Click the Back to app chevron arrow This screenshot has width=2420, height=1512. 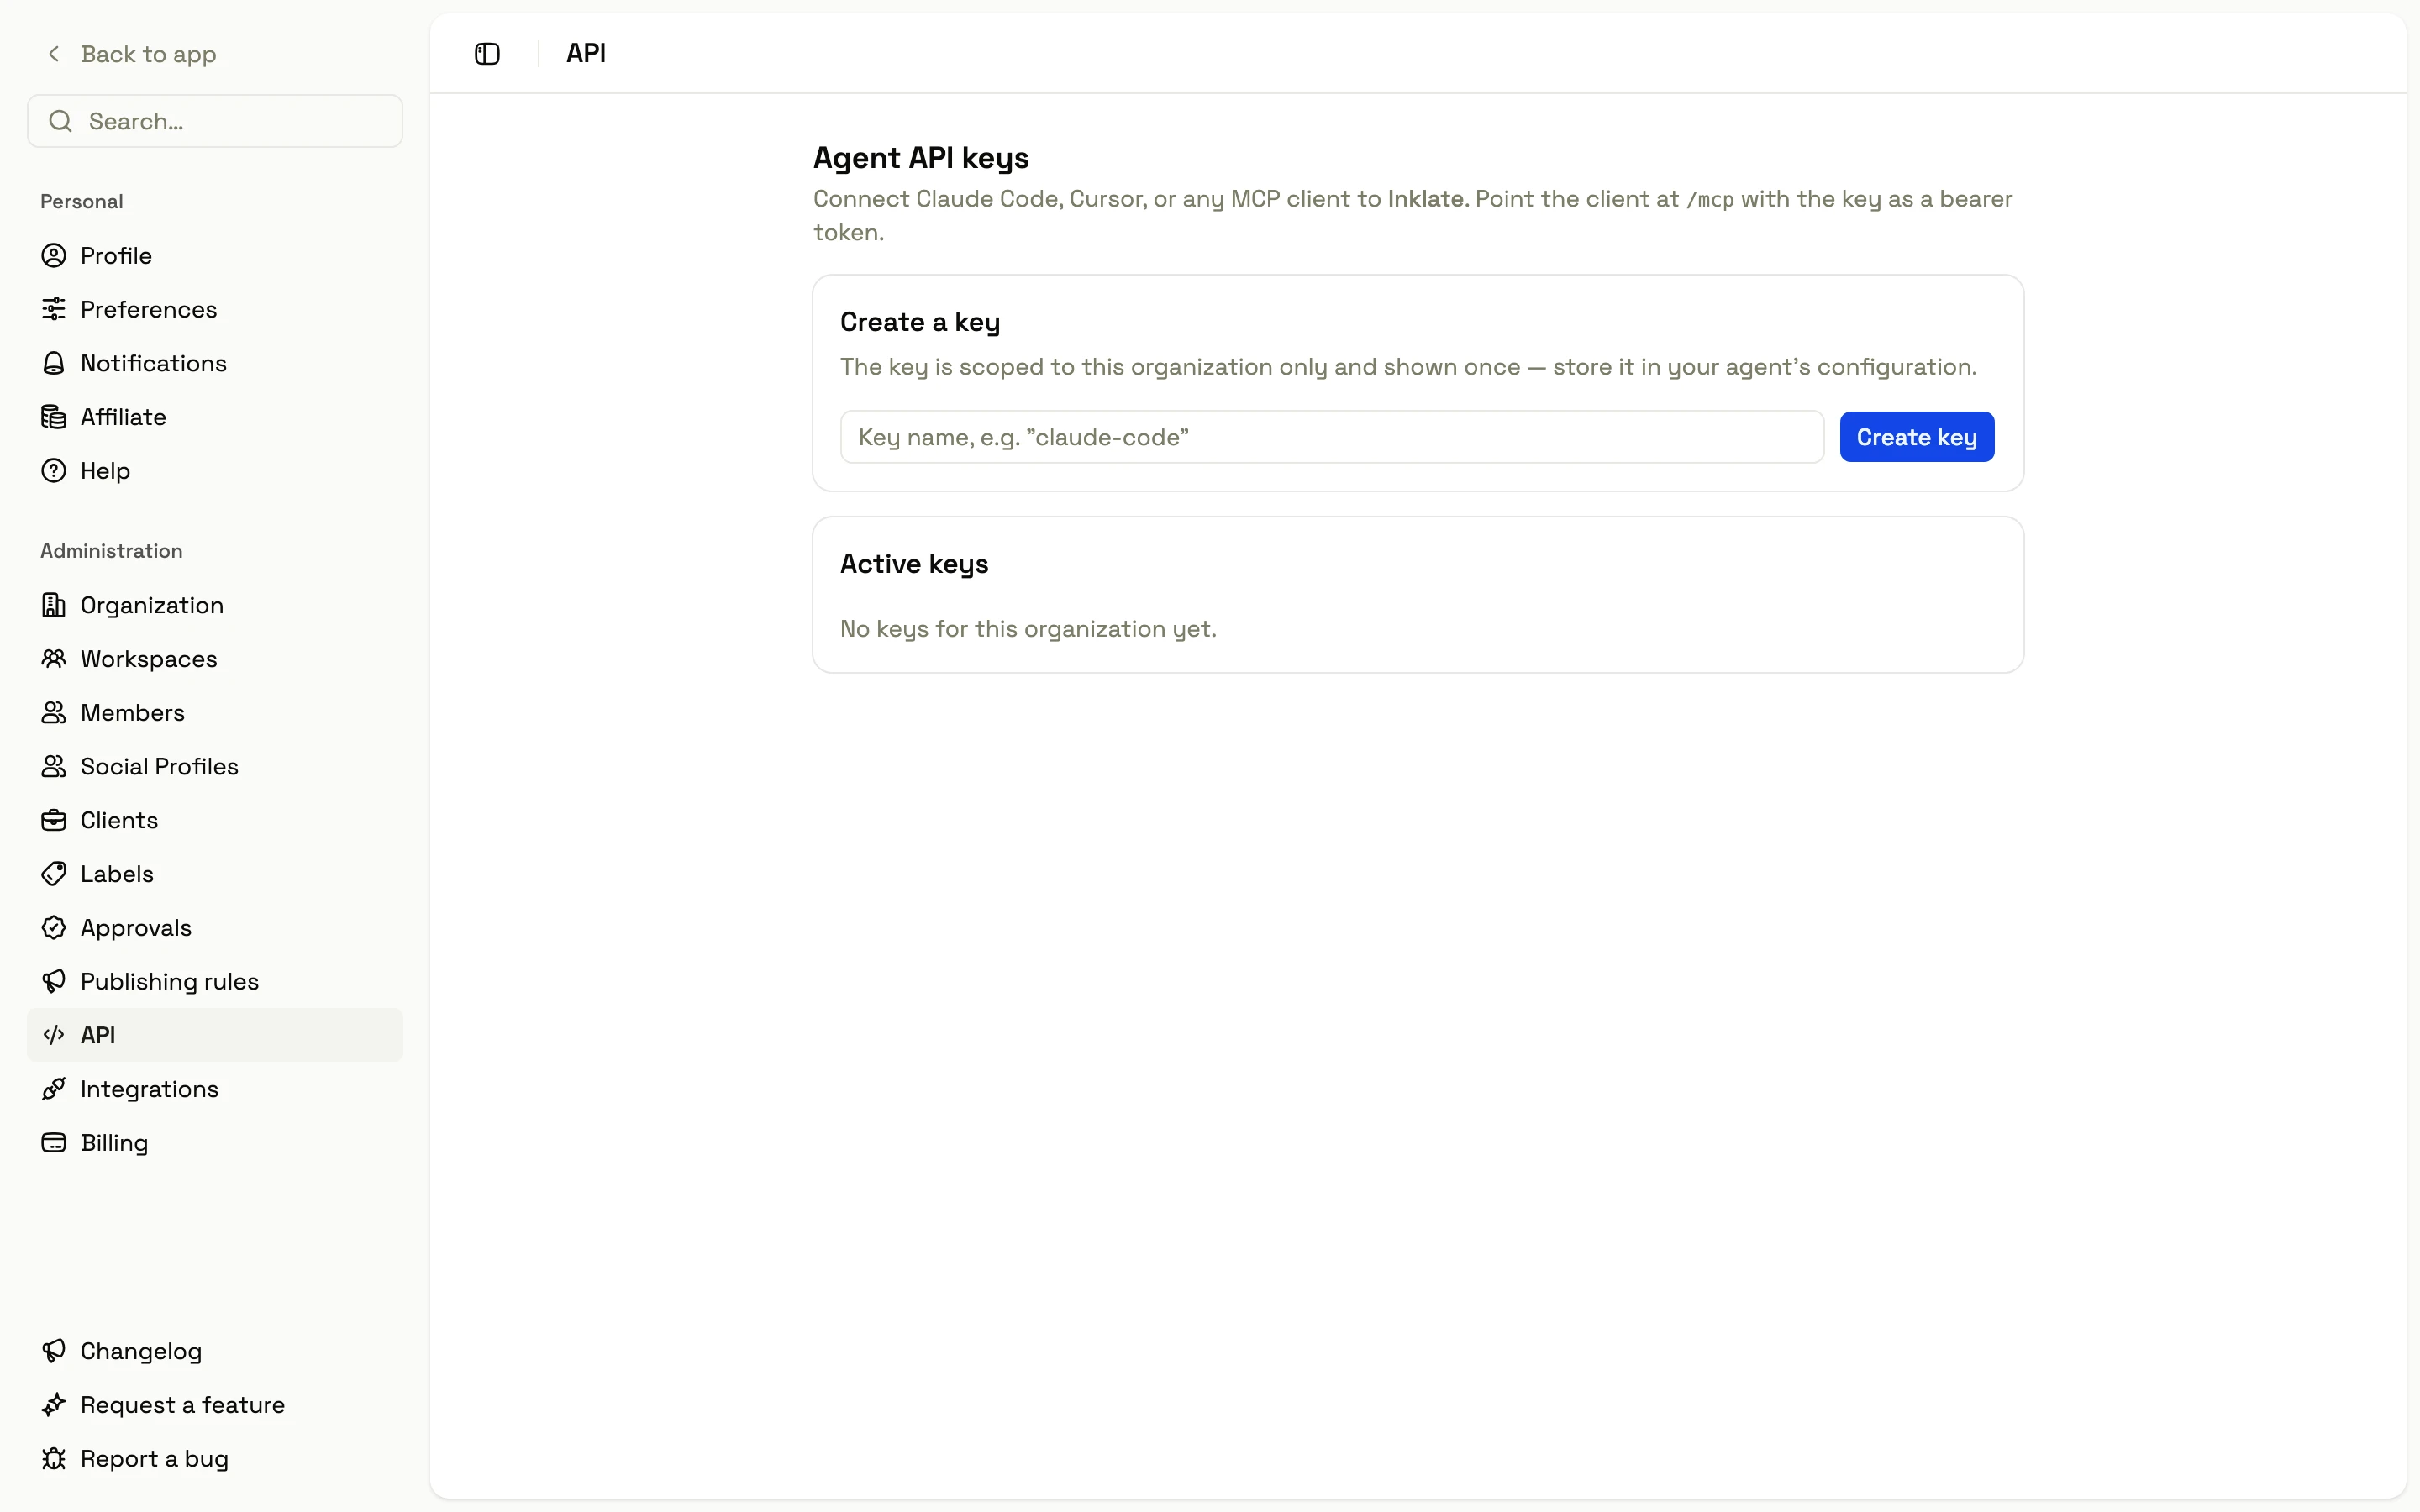pos(54,54)
